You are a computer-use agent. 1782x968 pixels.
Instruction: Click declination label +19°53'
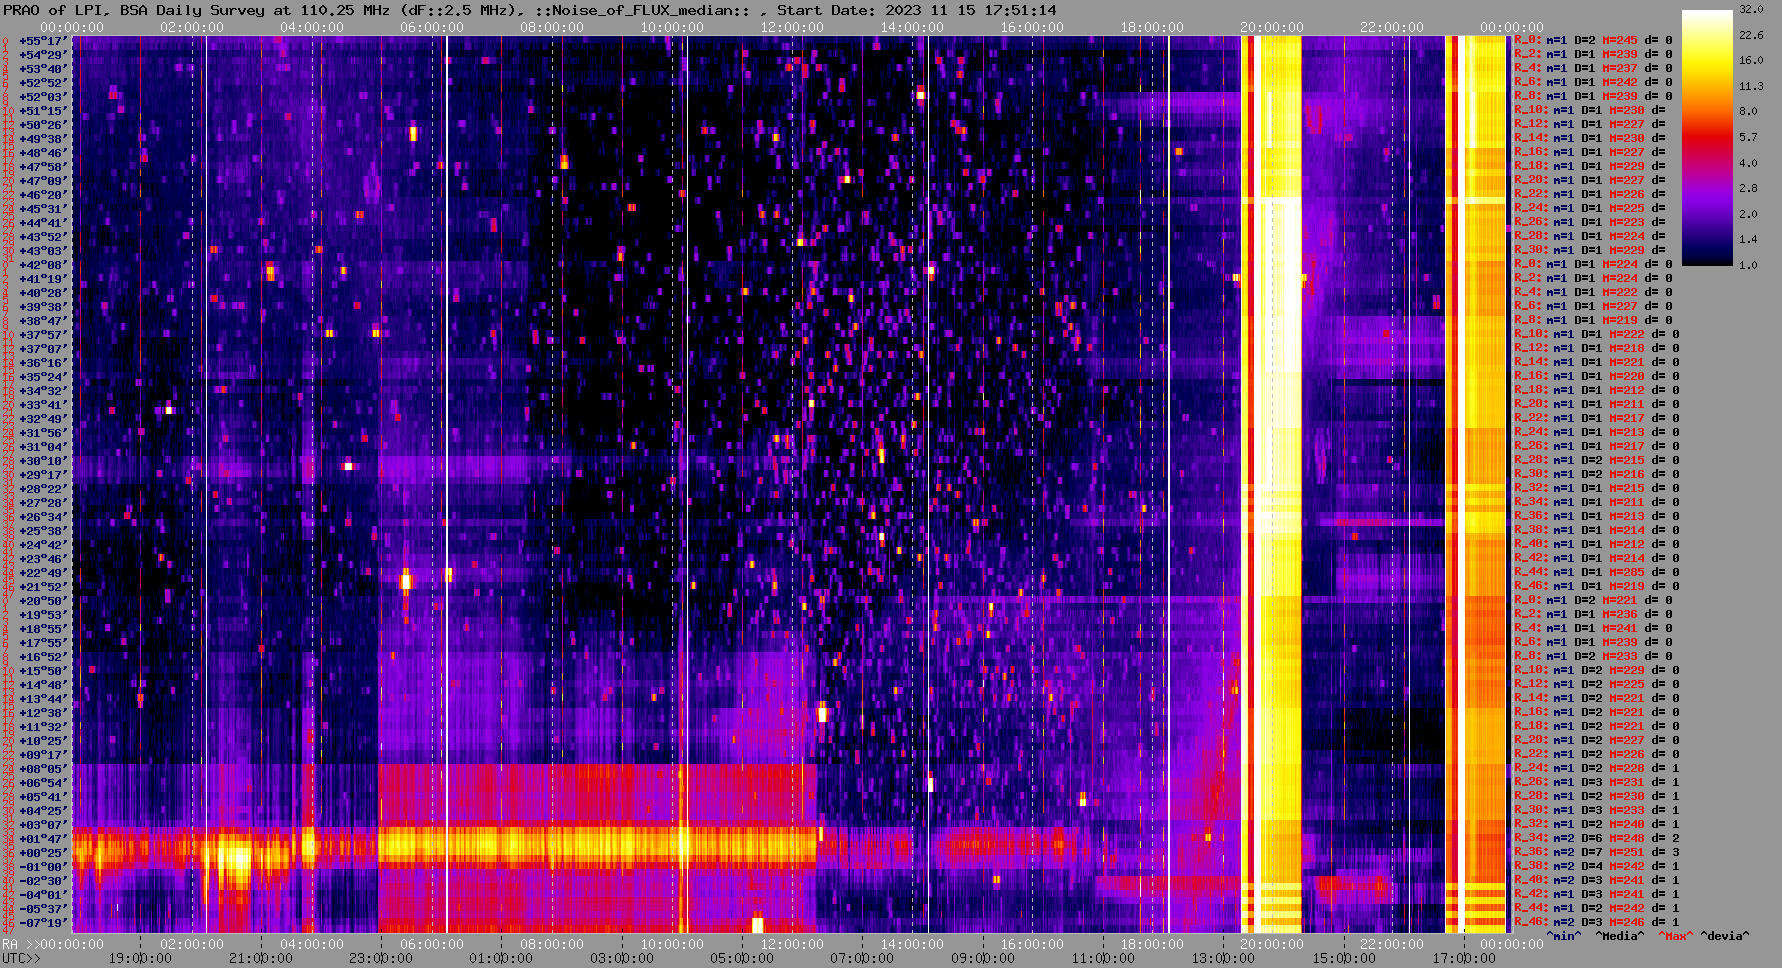tap(42, 615)
